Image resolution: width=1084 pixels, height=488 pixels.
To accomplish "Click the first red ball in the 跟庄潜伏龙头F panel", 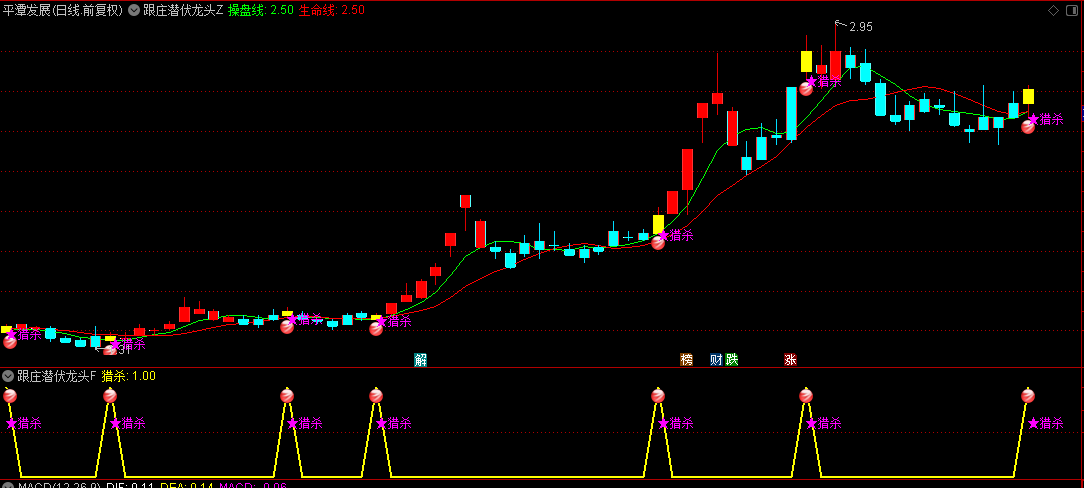I will [10, 395].
